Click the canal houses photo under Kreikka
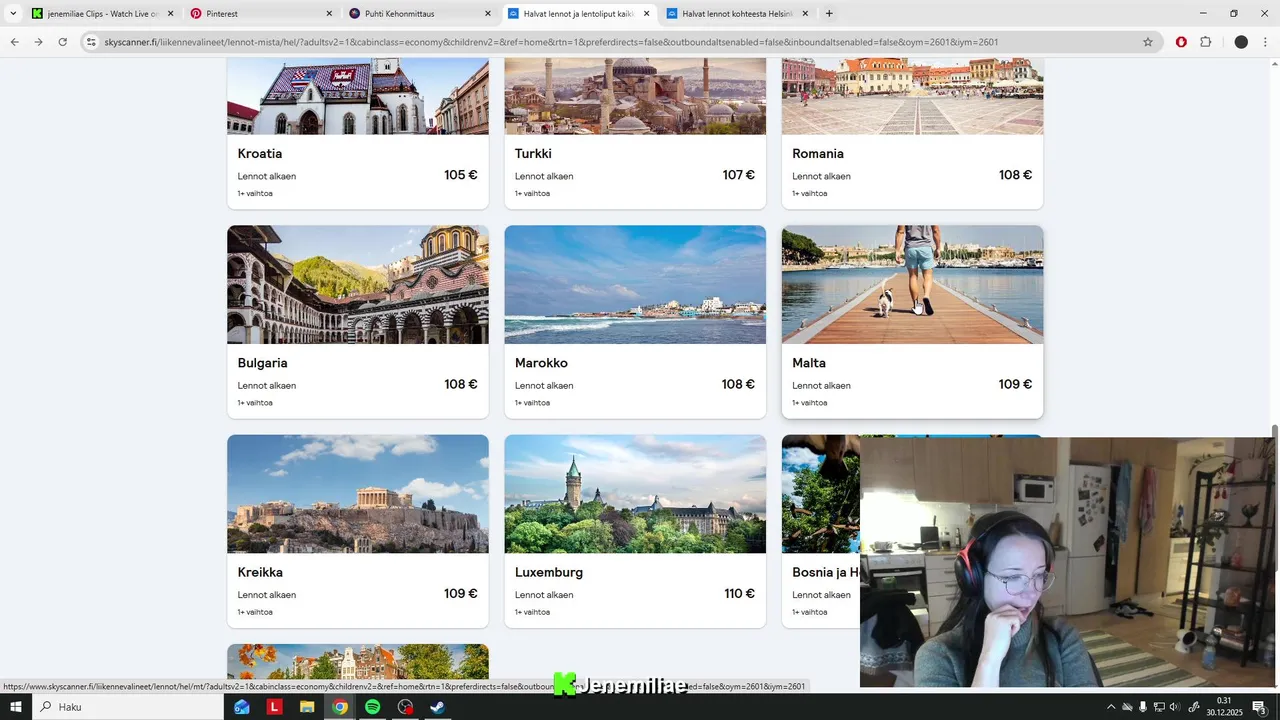This screenshot has height=720, width=1280. tap(358, 662)
